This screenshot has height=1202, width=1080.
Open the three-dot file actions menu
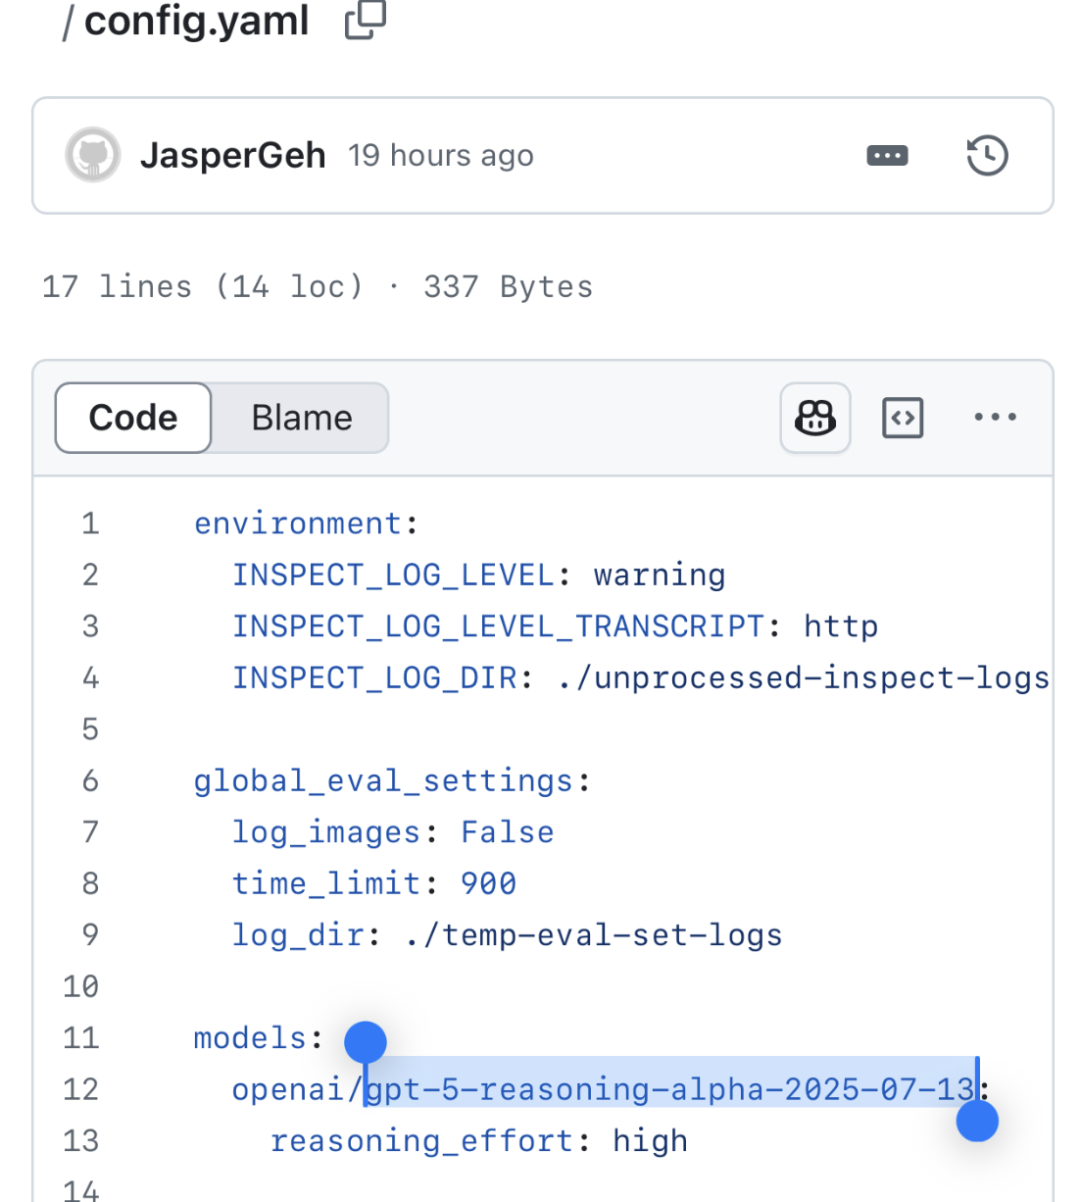point(995,418)
